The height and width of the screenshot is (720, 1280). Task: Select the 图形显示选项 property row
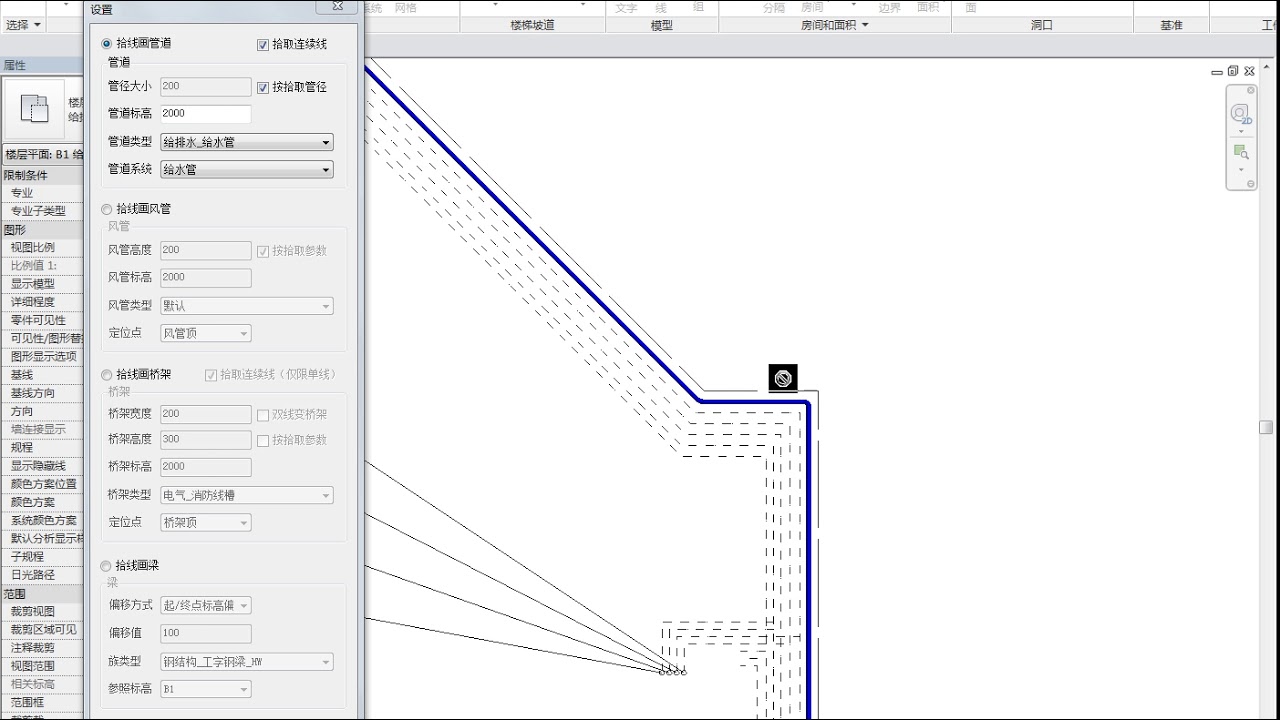(x=43, y=357)
